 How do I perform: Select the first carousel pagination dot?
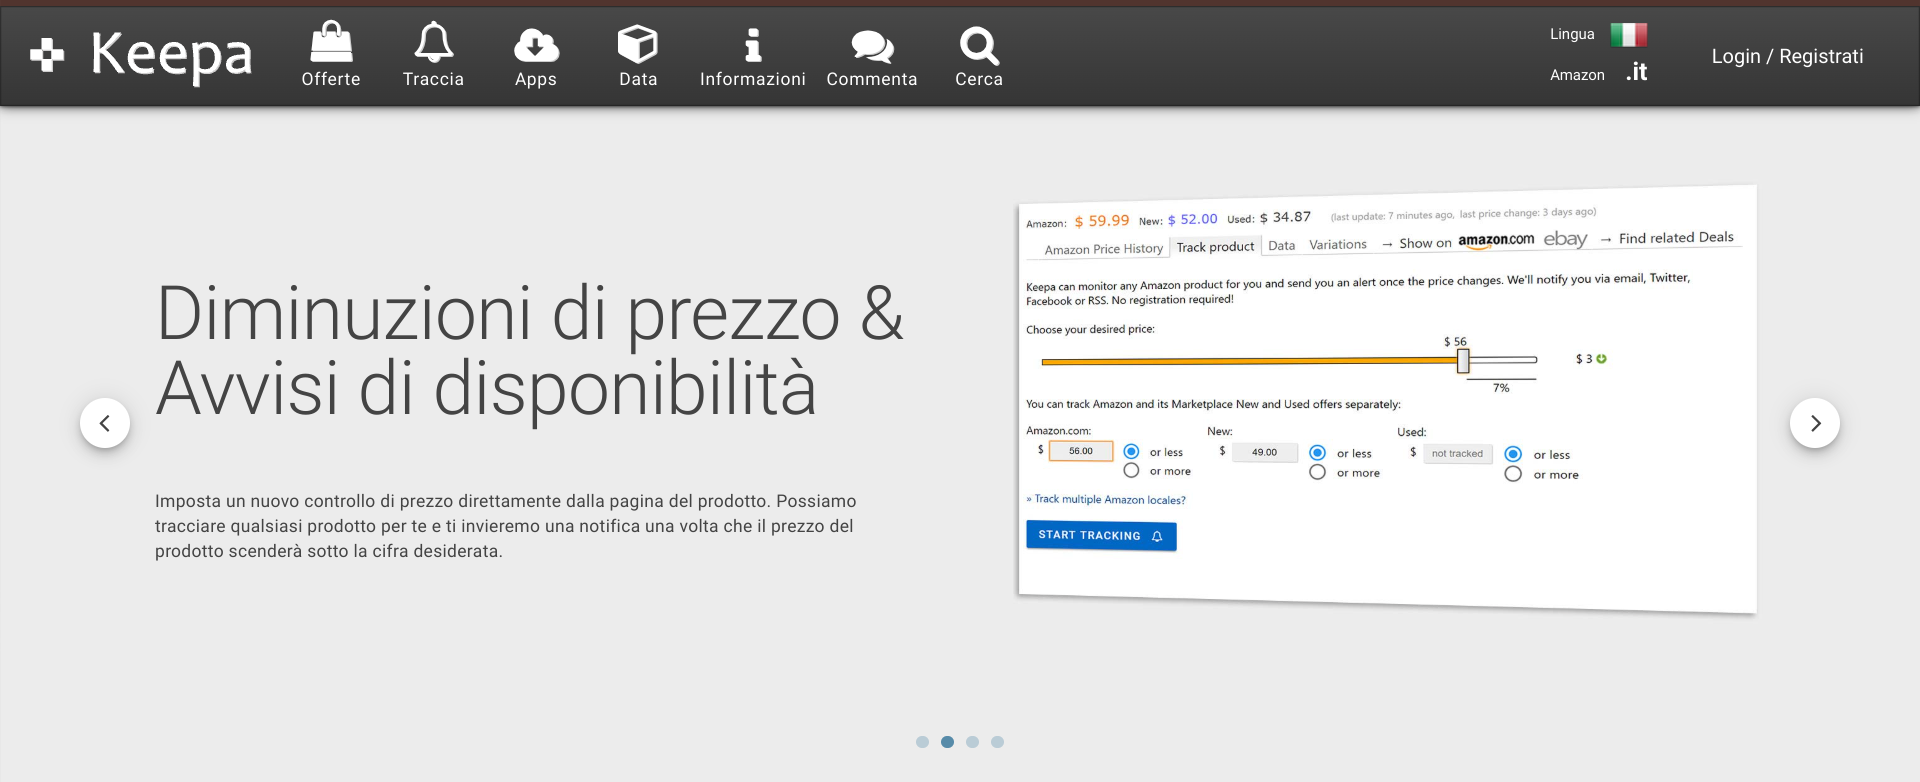coord(922,742)
